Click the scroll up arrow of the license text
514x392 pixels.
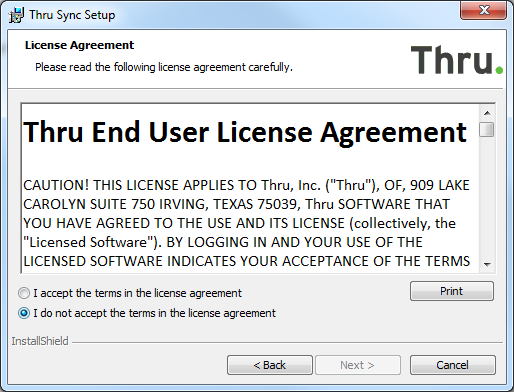click(x=487, y=113)
